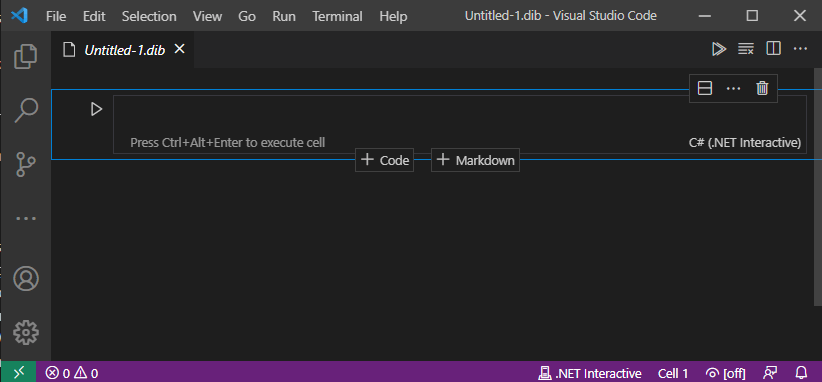Viewport: 822px width, 382px height.
Task: Open the Explorer view in activity bar
Action: [x=26, y=56]
